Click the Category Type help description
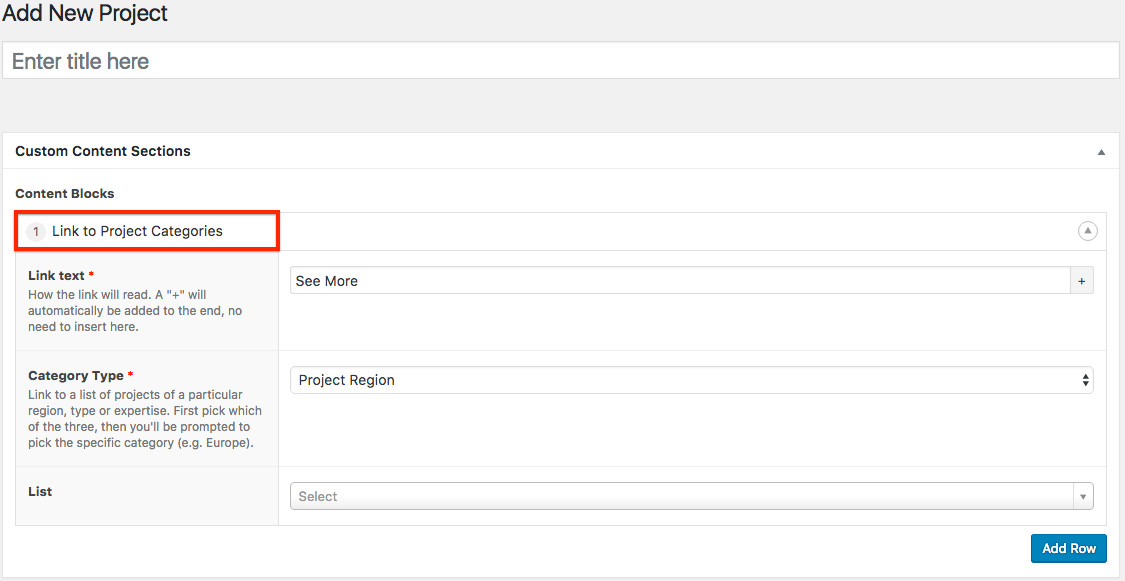Image resolution: width=1125 pixels, height=581 pixels. 145,418
